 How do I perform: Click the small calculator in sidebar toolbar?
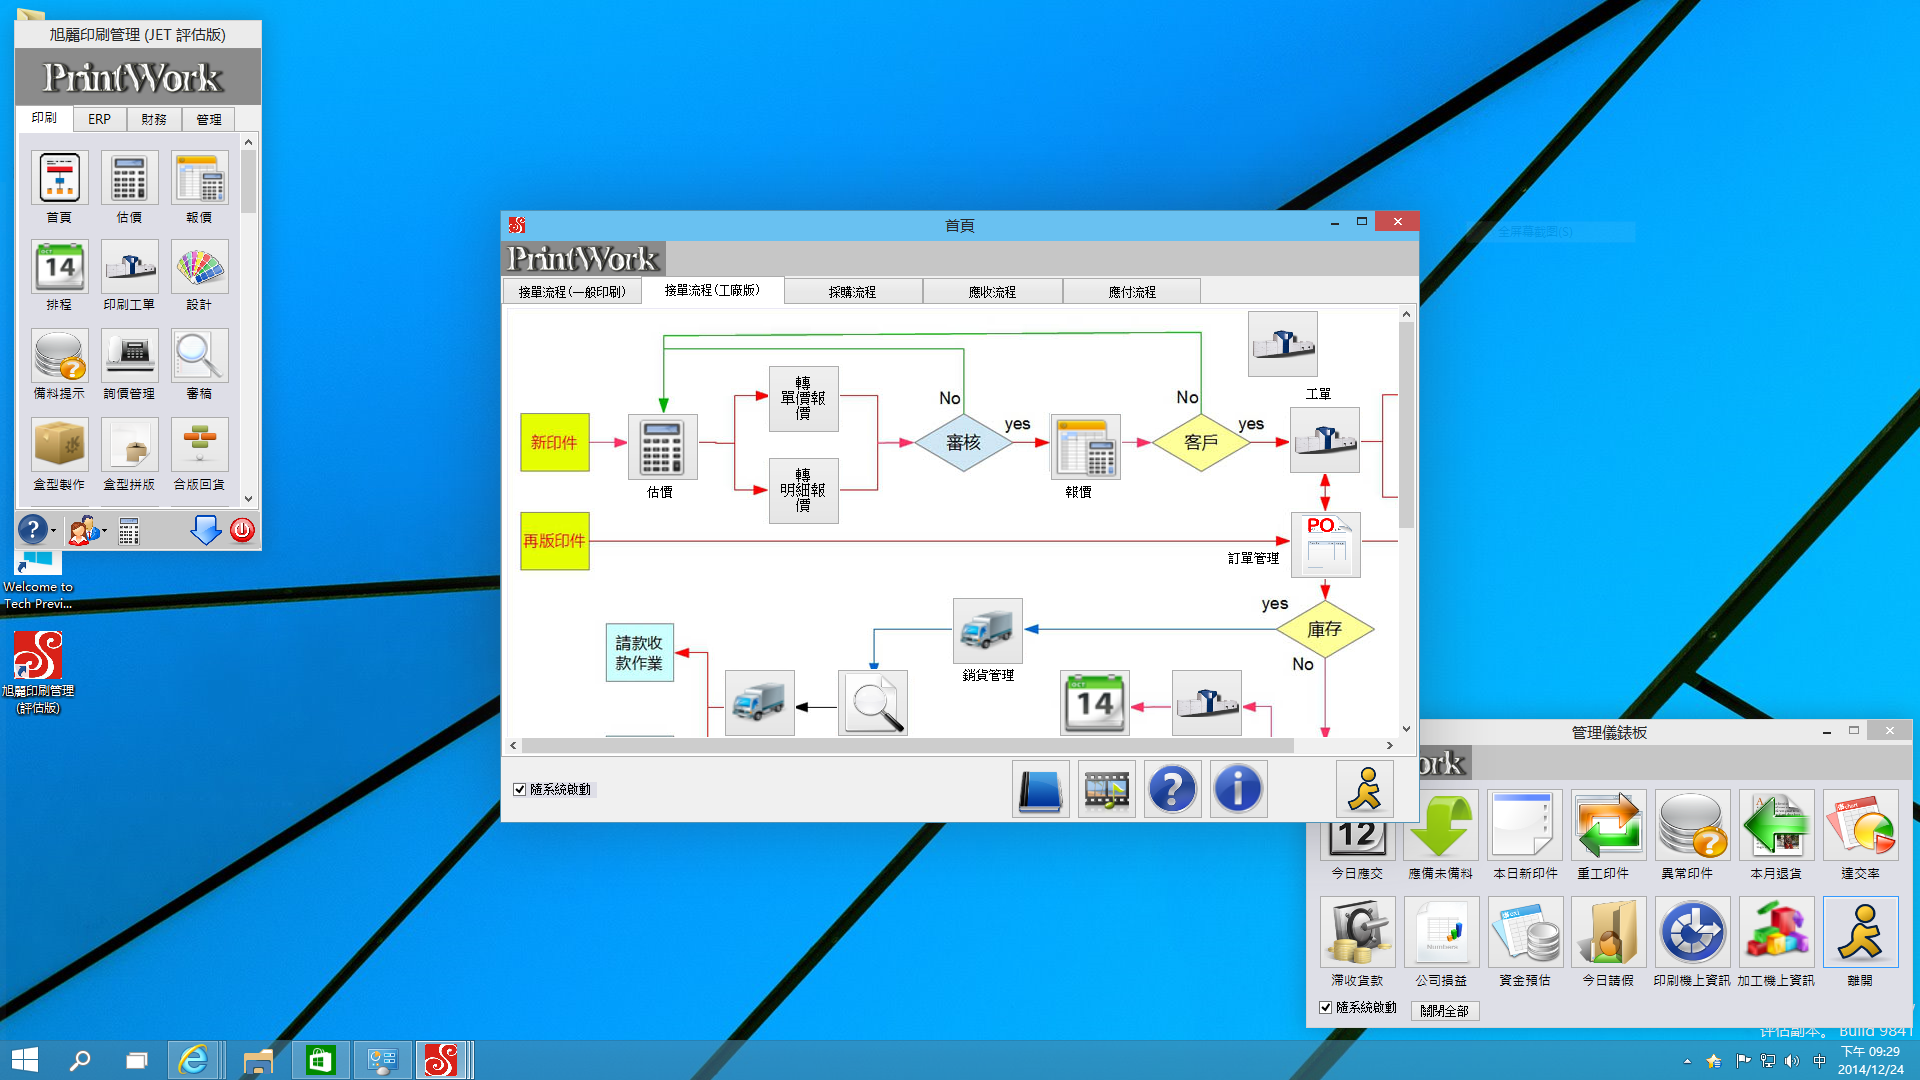coord(129,531)
